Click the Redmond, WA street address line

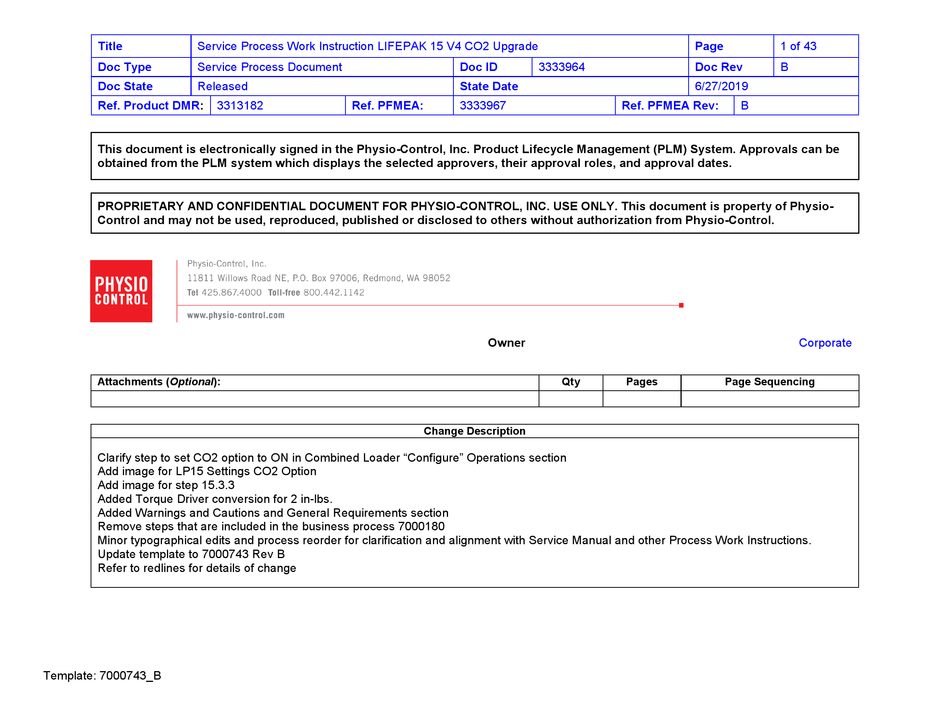coord(319,278)
